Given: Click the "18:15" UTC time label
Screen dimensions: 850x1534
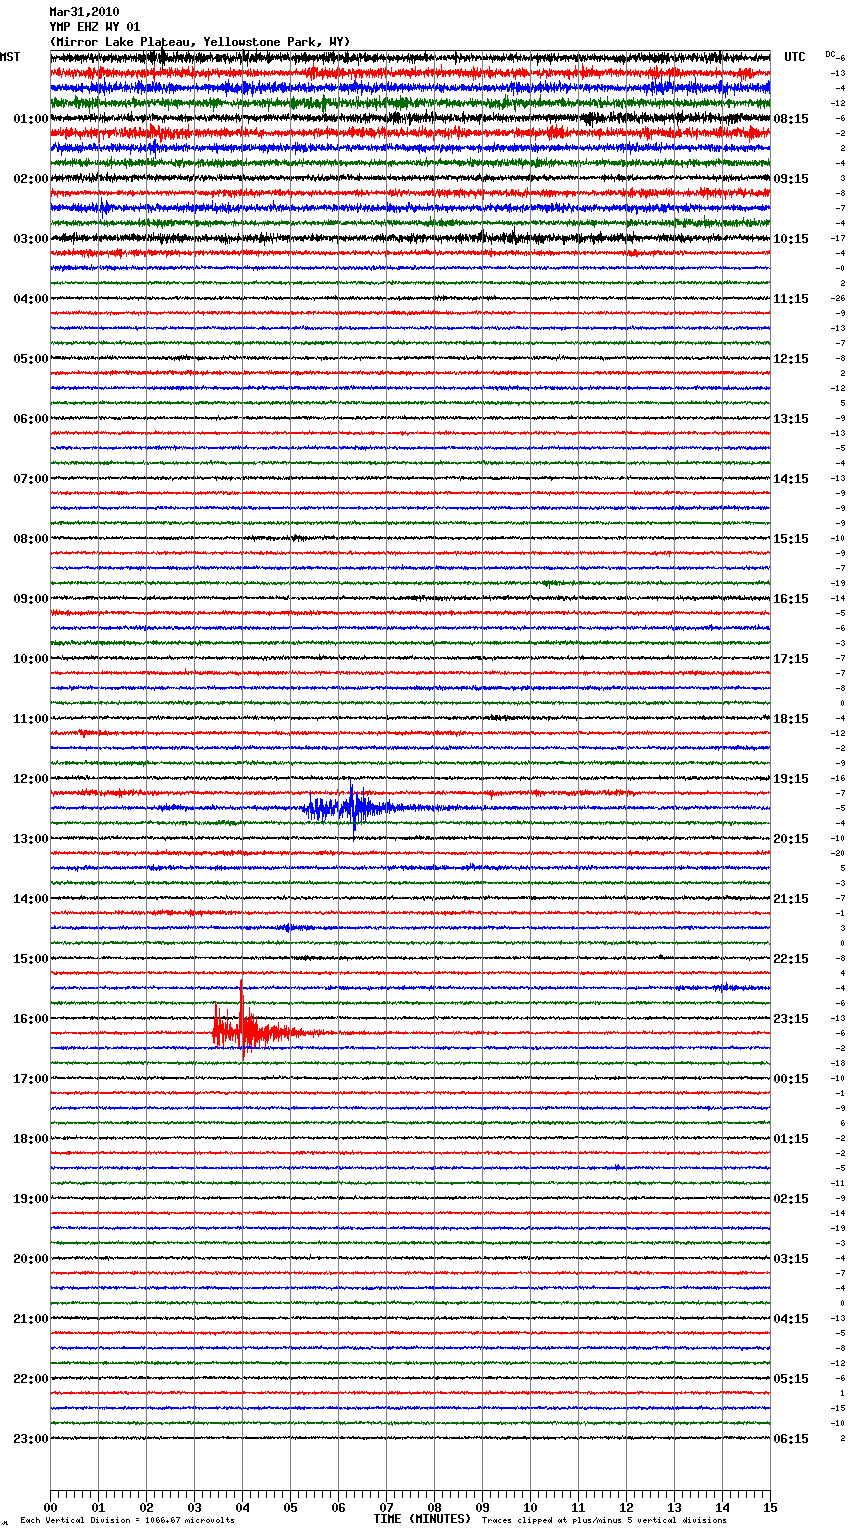Looking at the screenshot, I should [x=791, y=719].
